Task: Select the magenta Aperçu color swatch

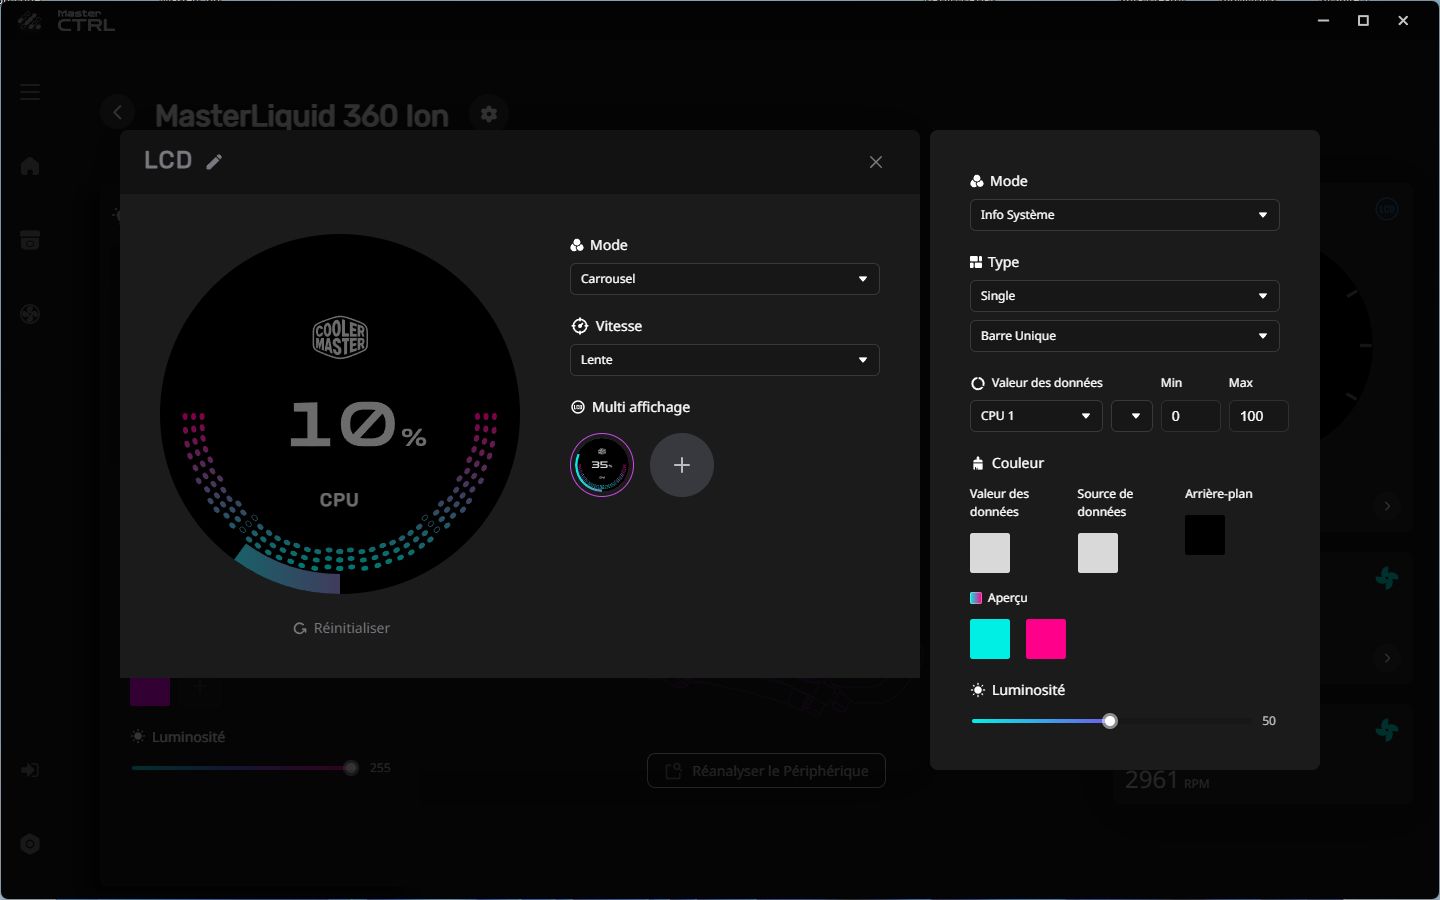Action: [x=1046, y=639]
